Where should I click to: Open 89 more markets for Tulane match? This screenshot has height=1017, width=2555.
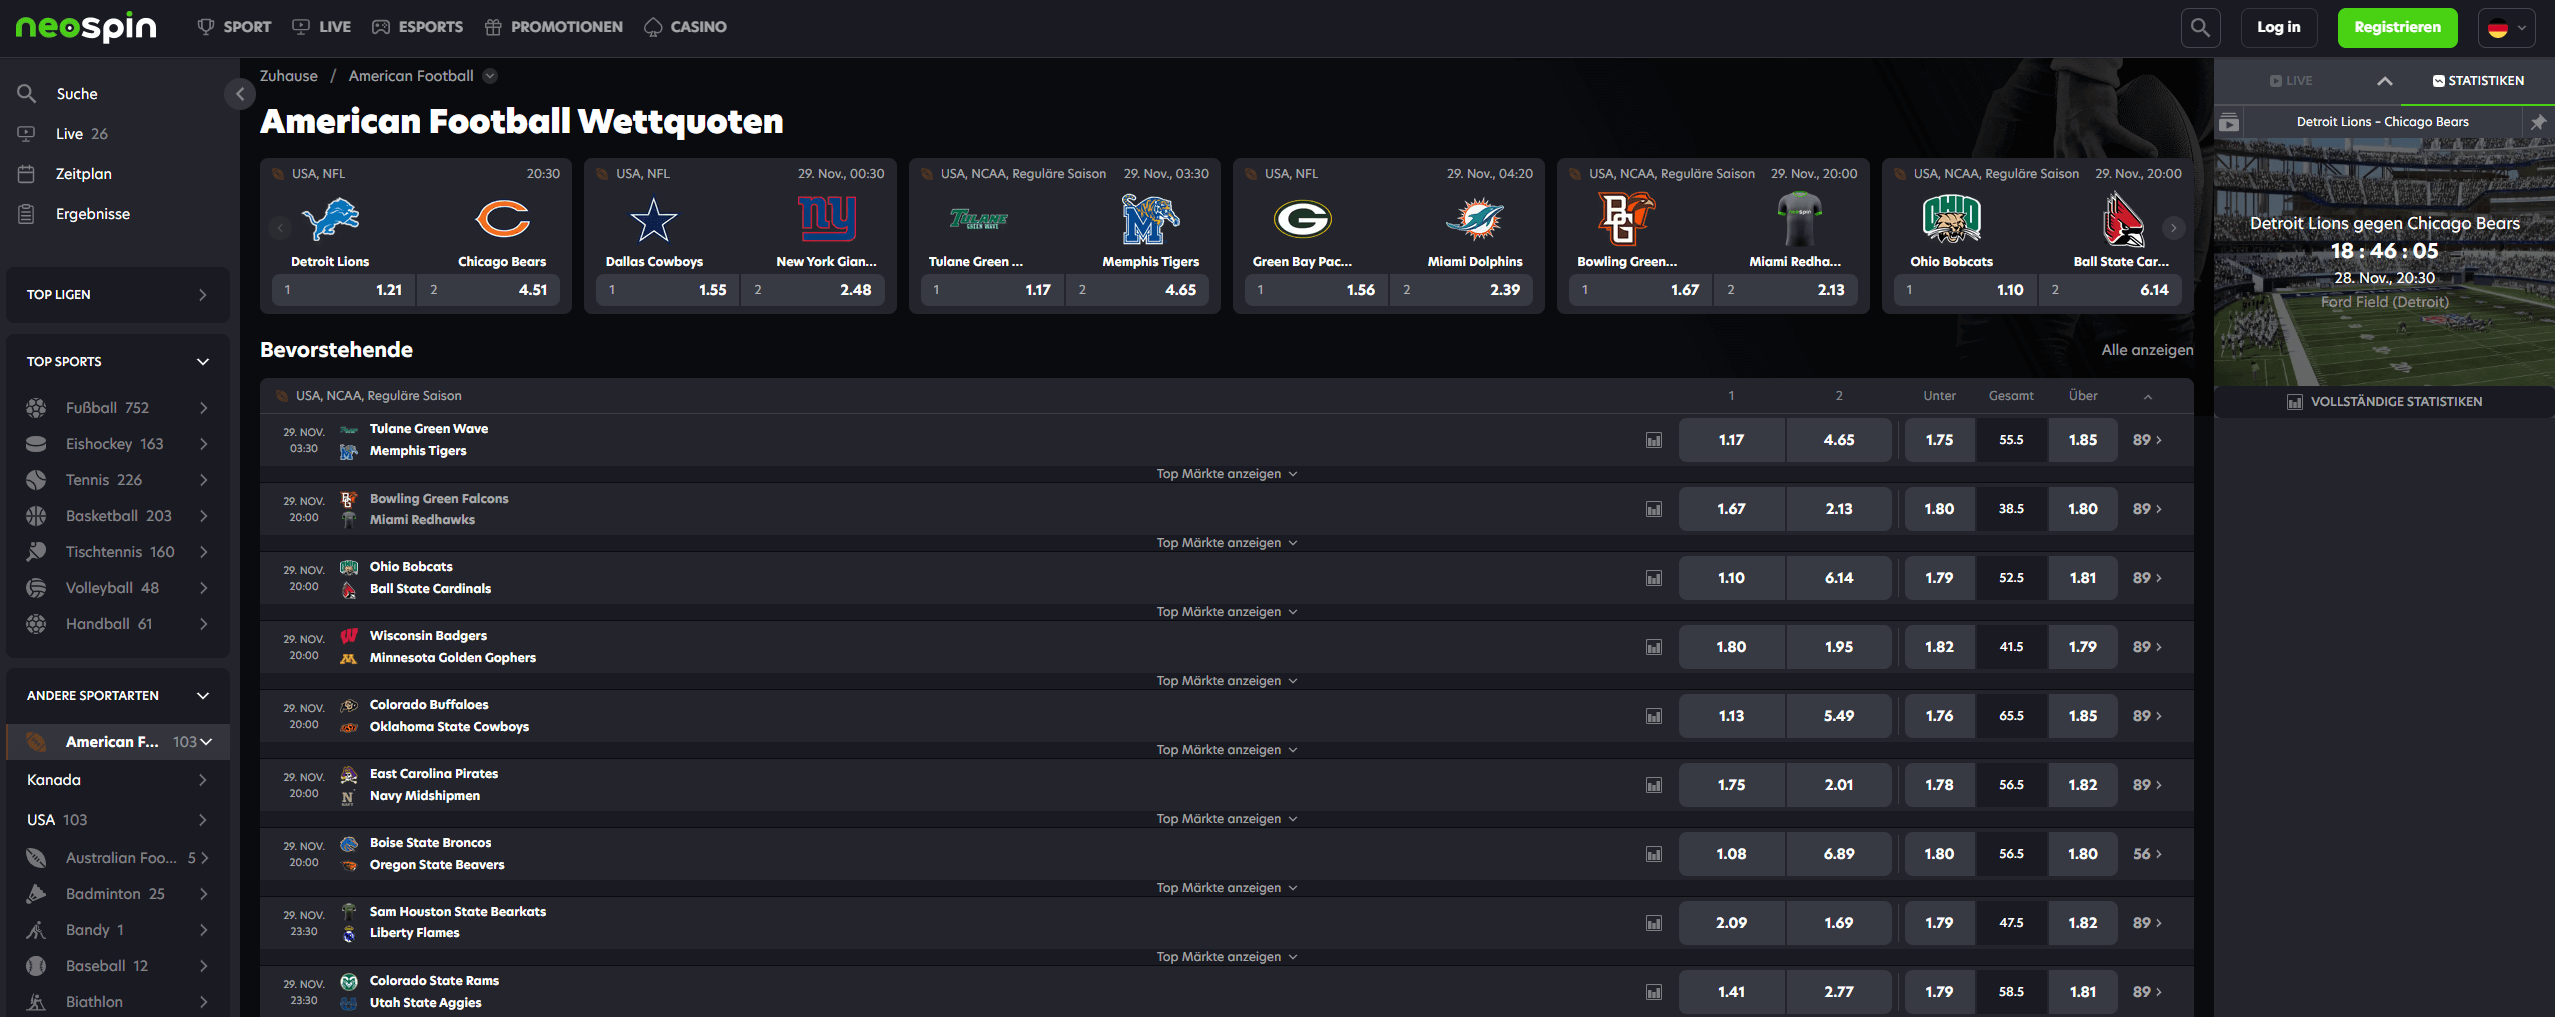pyautogui.click(x=2147, y=440)
